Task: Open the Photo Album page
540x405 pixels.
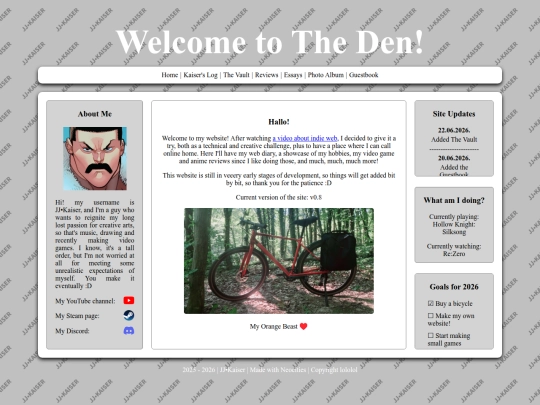Action: pos(326,75)
